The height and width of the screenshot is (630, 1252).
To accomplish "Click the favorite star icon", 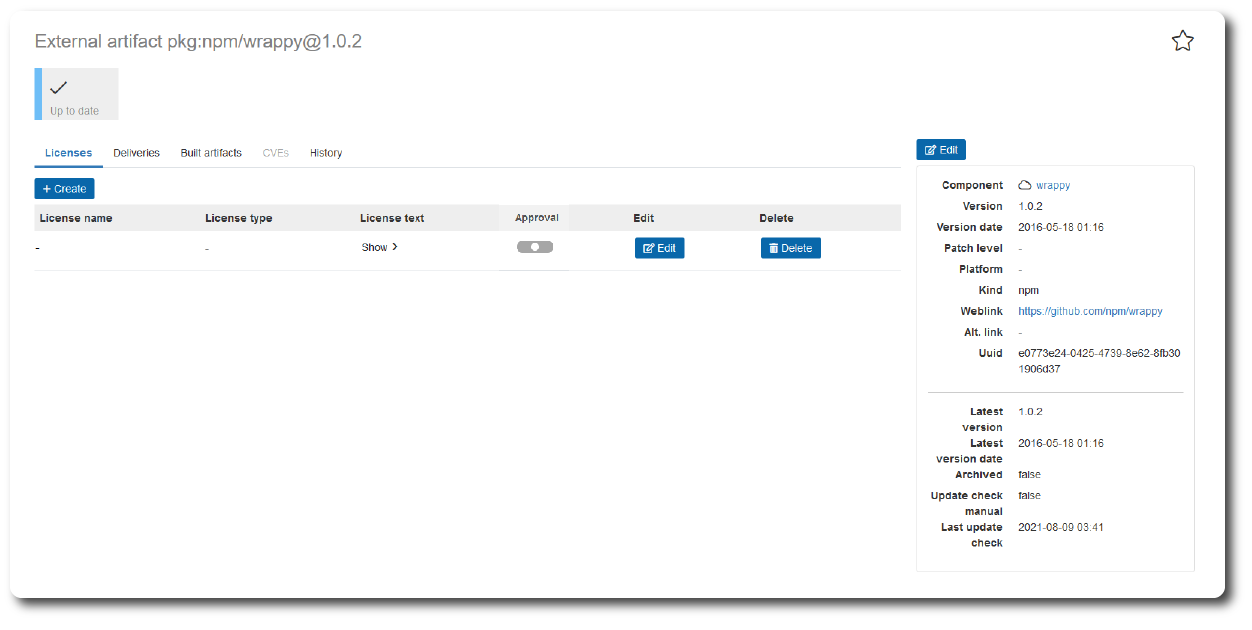I will pyautogui.click(x=1182, y=41).
